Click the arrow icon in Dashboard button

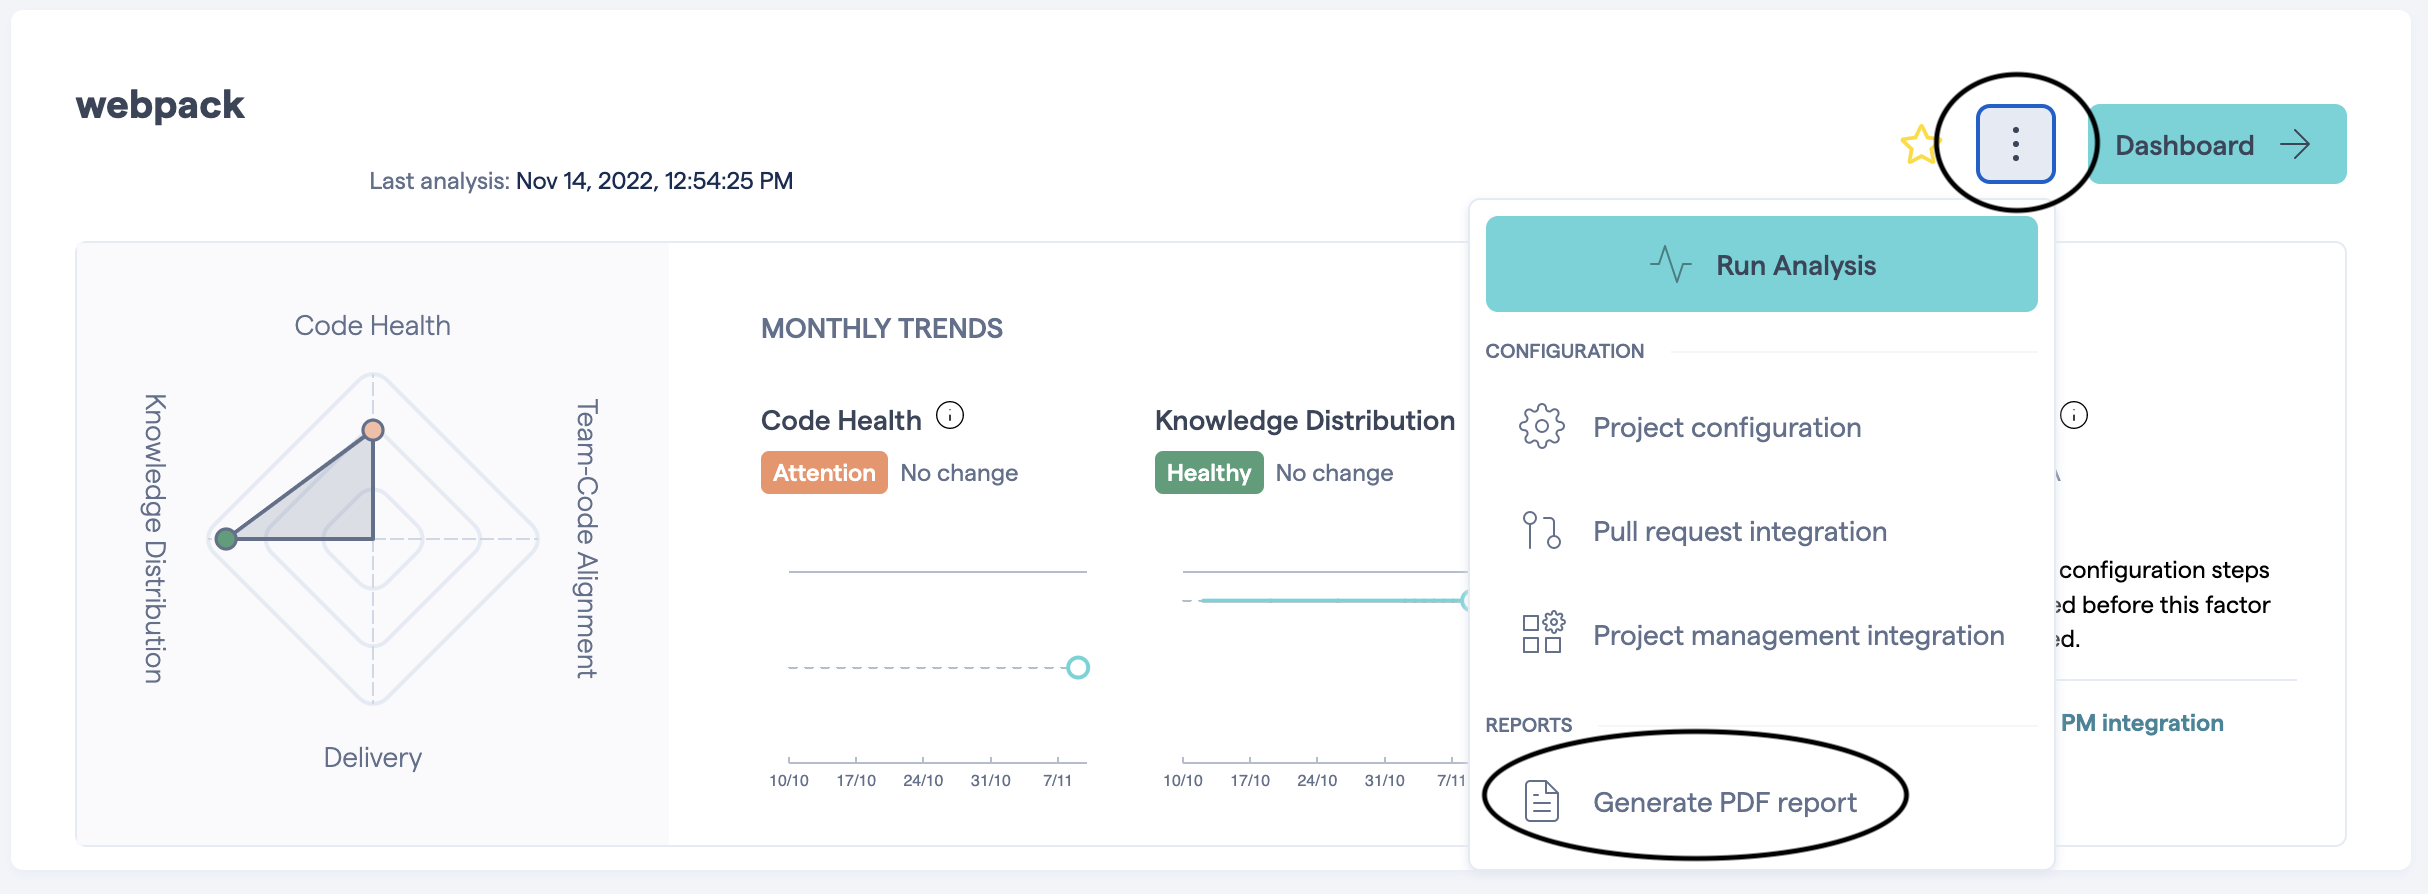tap(2295, 144)
